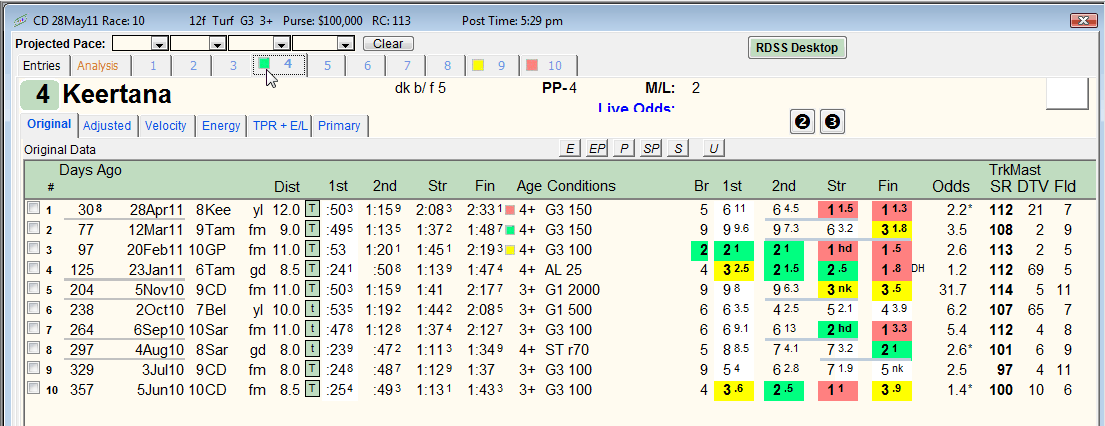Check the box for race line 3

[32, 249]
